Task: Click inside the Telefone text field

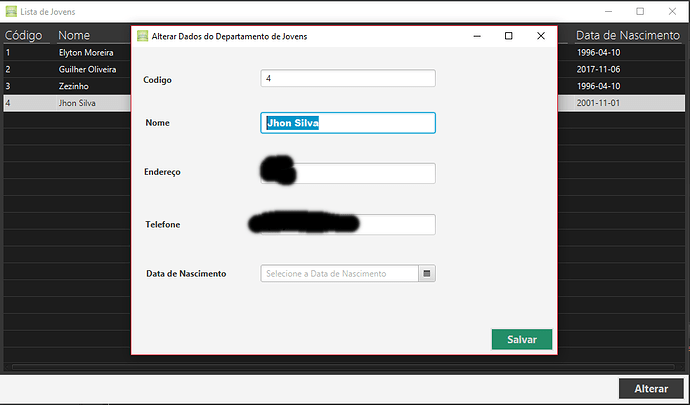Action: [x=348, y=225]
